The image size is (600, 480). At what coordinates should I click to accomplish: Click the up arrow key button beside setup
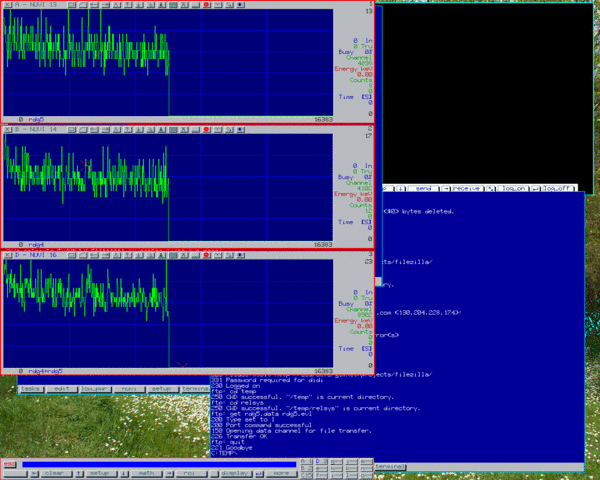click(79, 473)
